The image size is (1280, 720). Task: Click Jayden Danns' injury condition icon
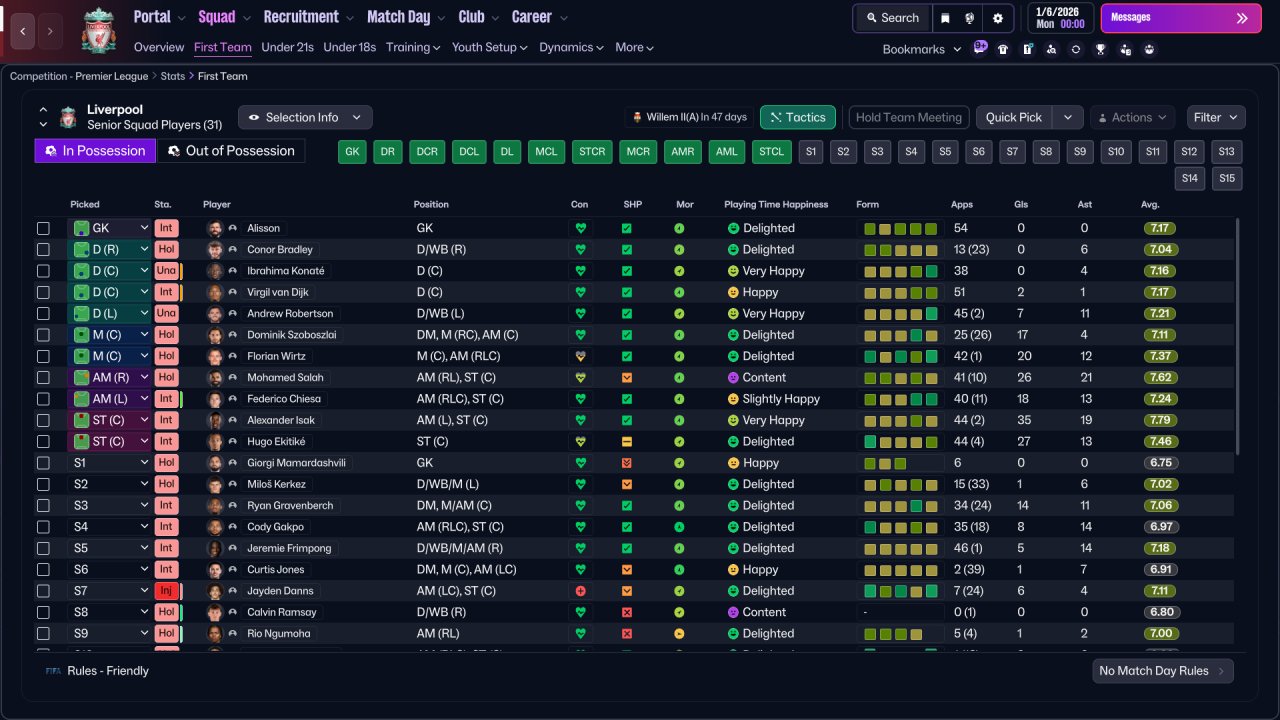[580, 591]
